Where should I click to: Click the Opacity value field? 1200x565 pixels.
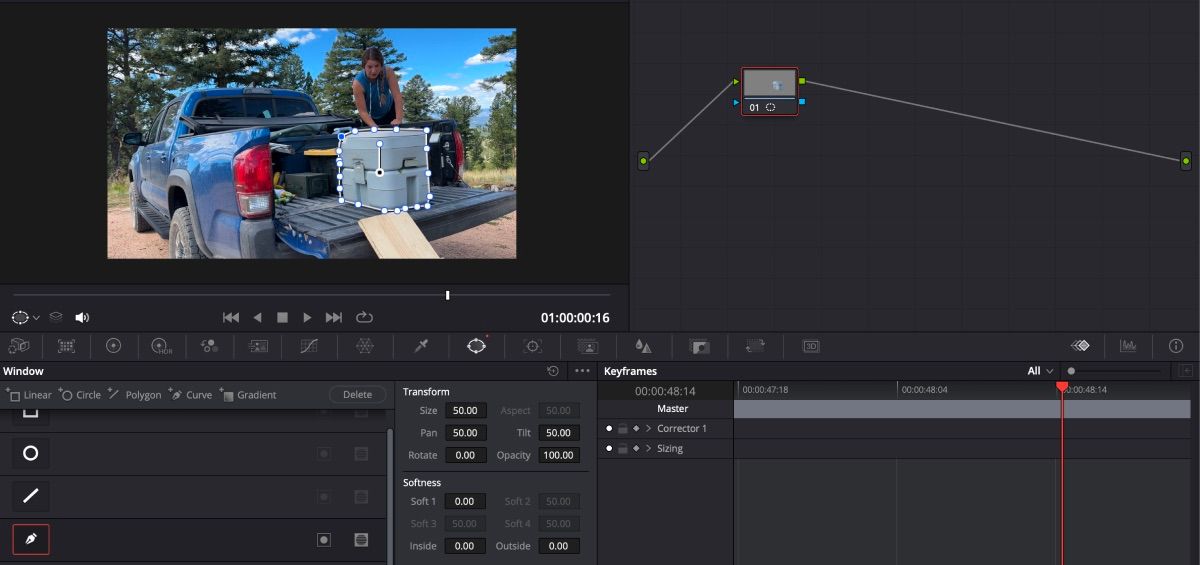[x=558, y=455]
